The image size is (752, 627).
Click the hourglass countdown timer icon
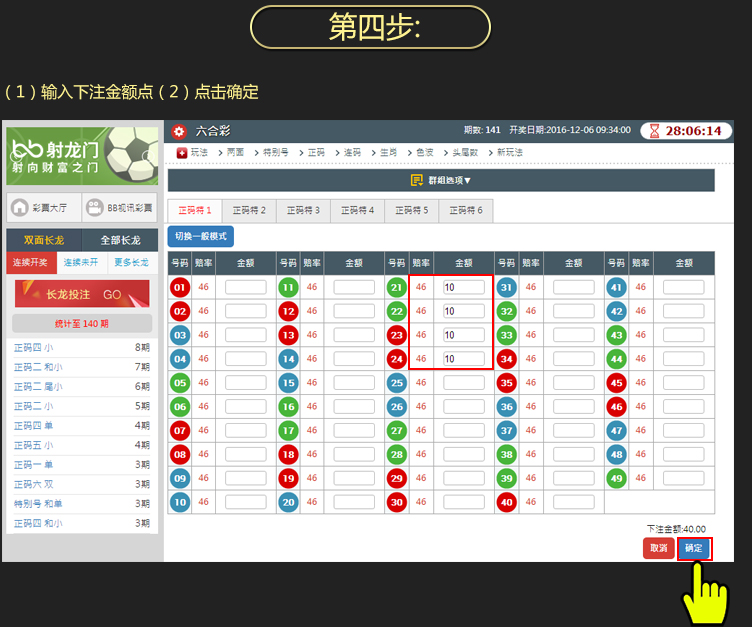coord(654,131)
